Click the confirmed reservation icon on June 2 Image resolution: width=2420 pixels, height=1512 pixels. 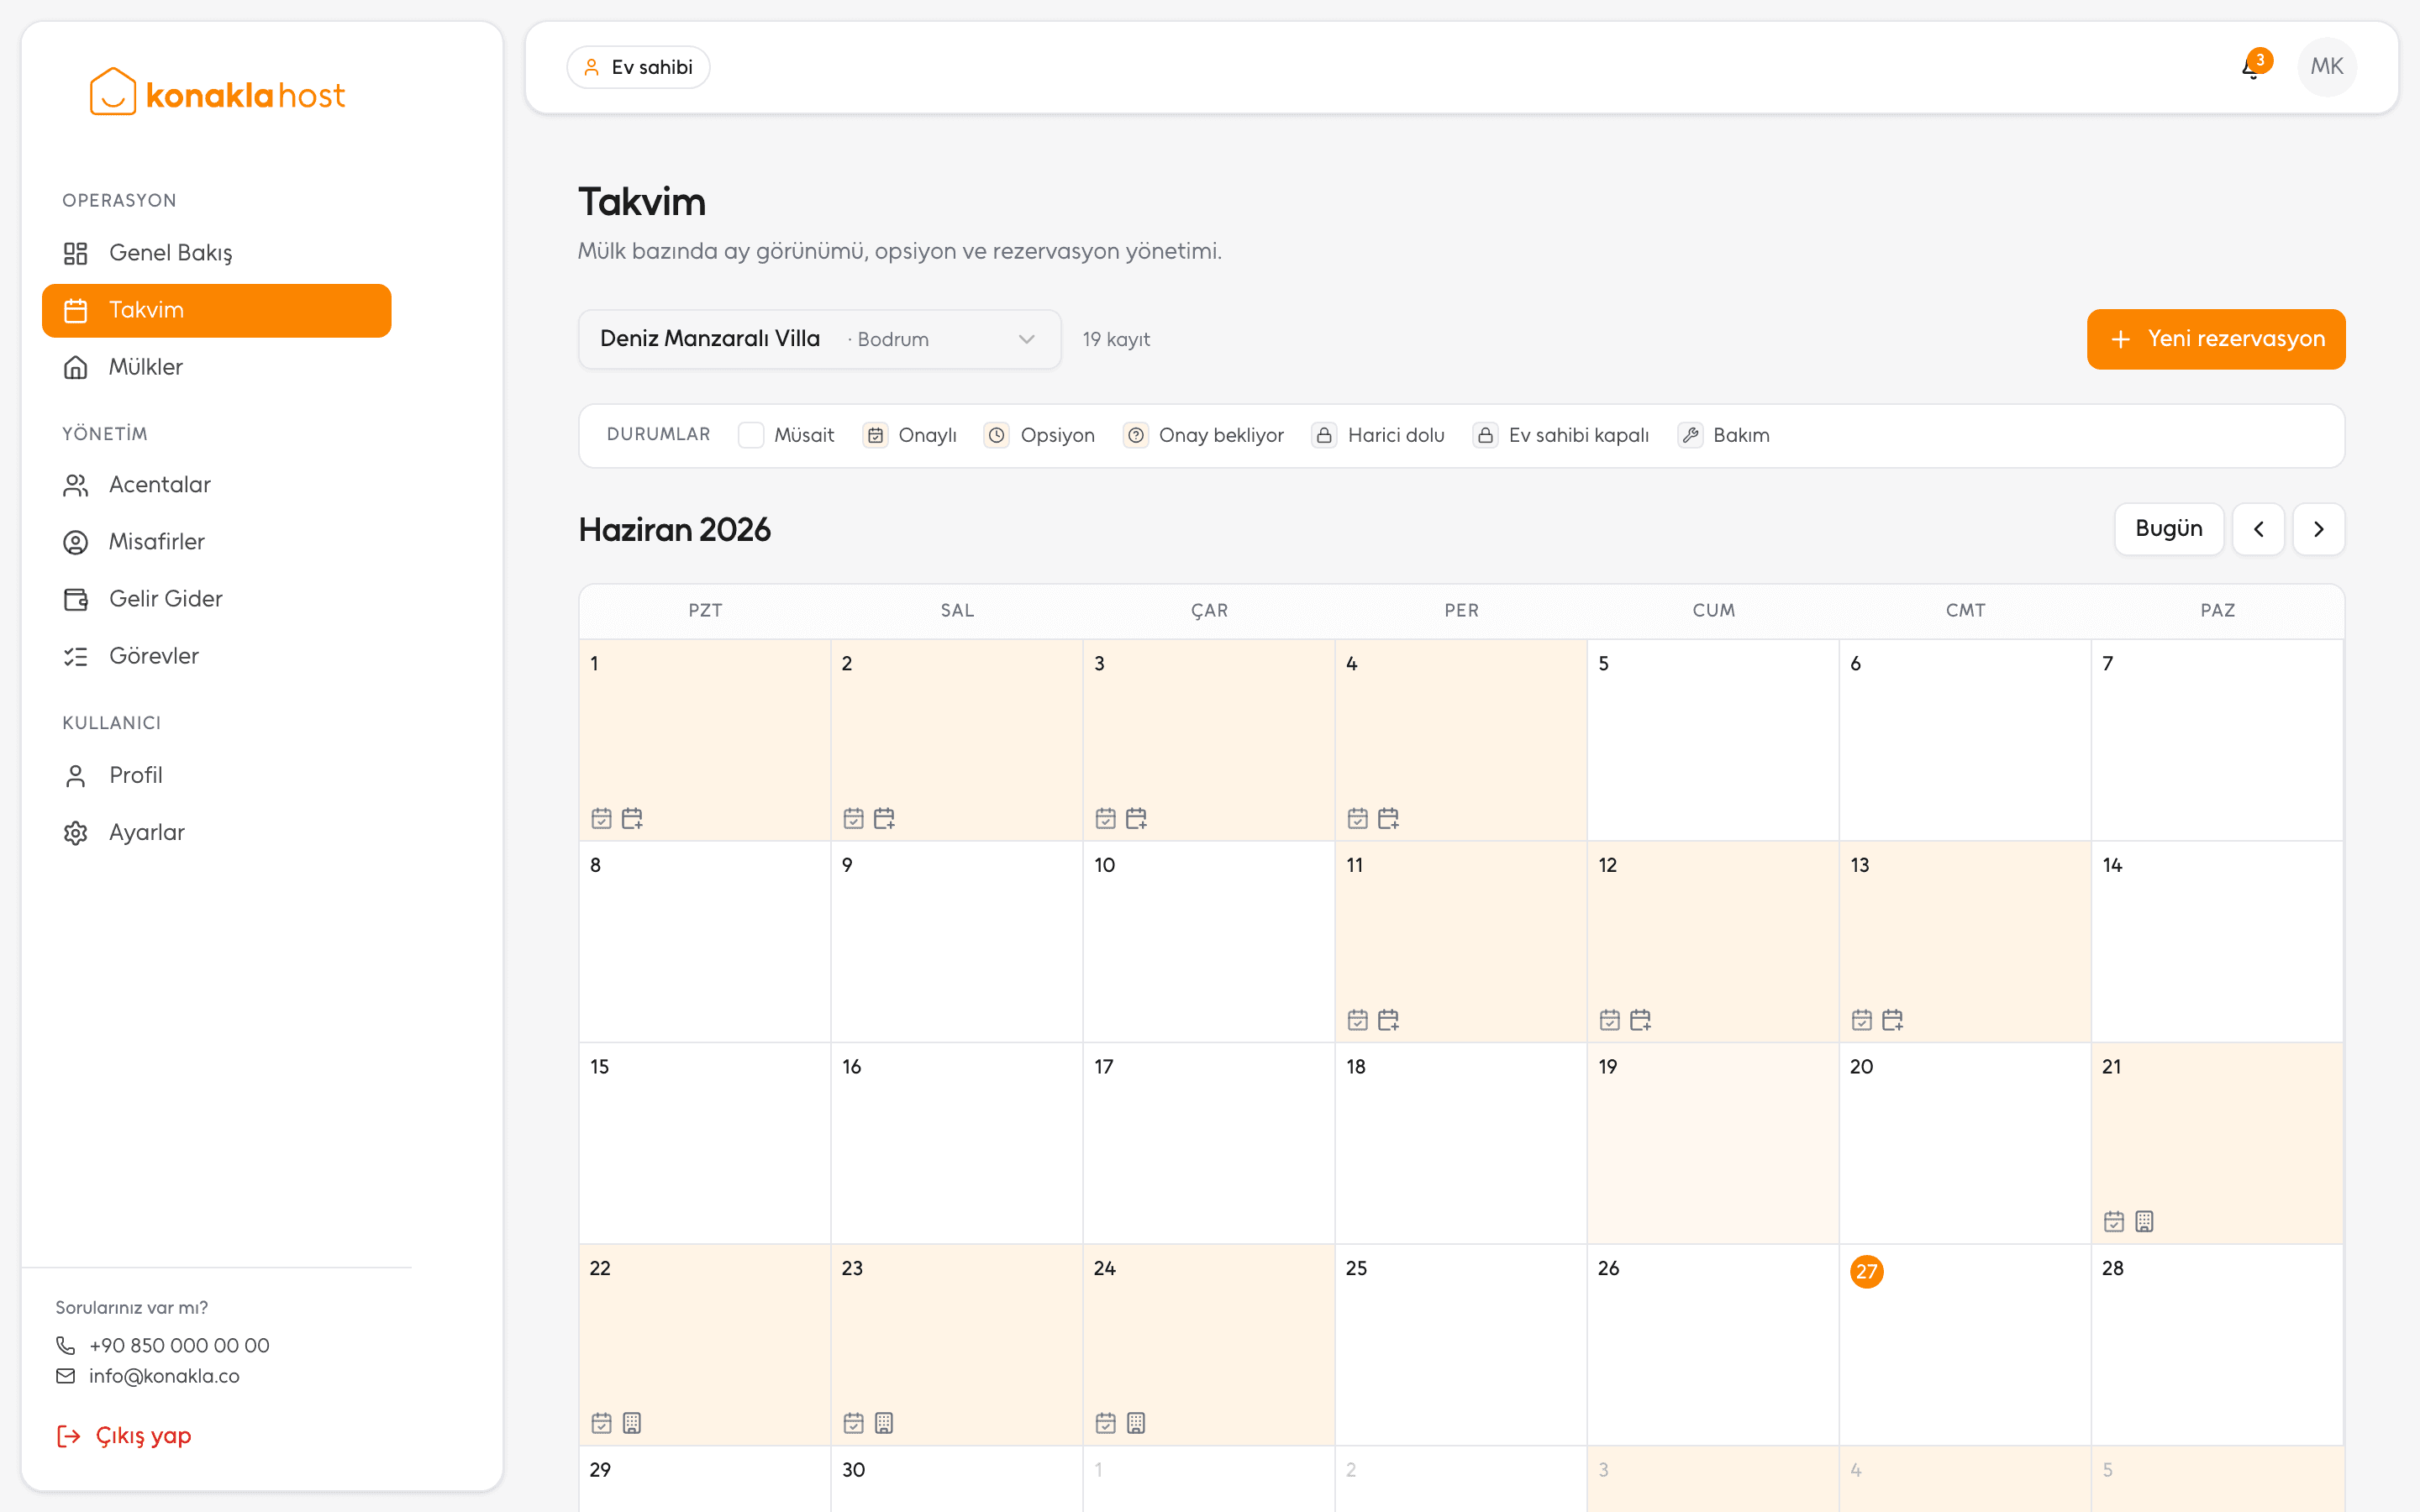(853, 818)
